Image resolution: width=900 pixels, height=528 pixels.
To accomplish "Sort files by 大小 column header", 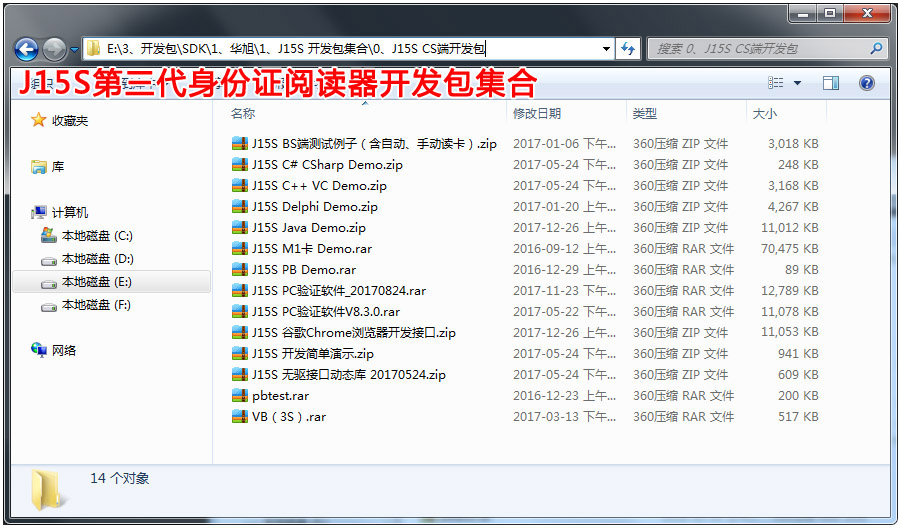I will tap(765, 113).
